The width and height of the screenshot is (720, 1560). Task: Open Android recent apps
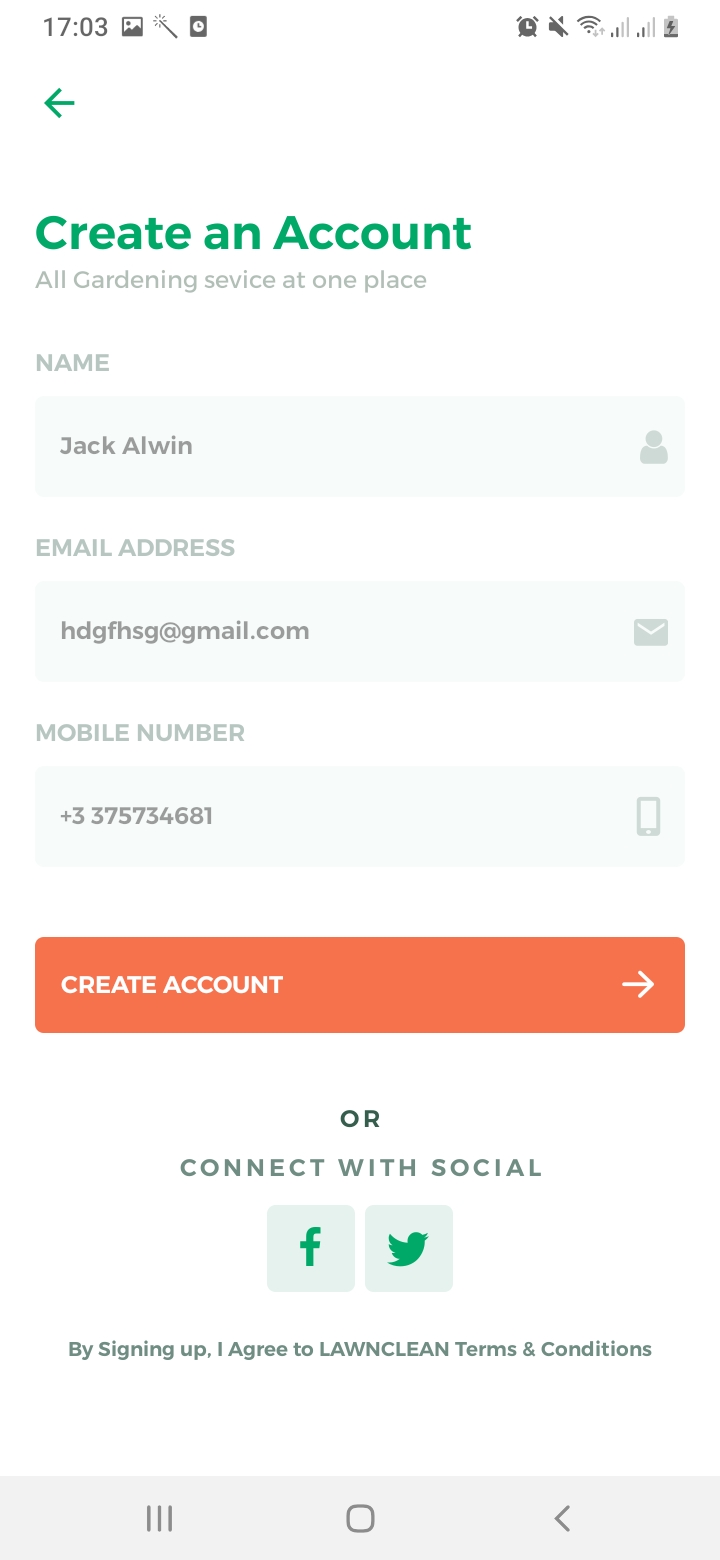click(159, 1518)
